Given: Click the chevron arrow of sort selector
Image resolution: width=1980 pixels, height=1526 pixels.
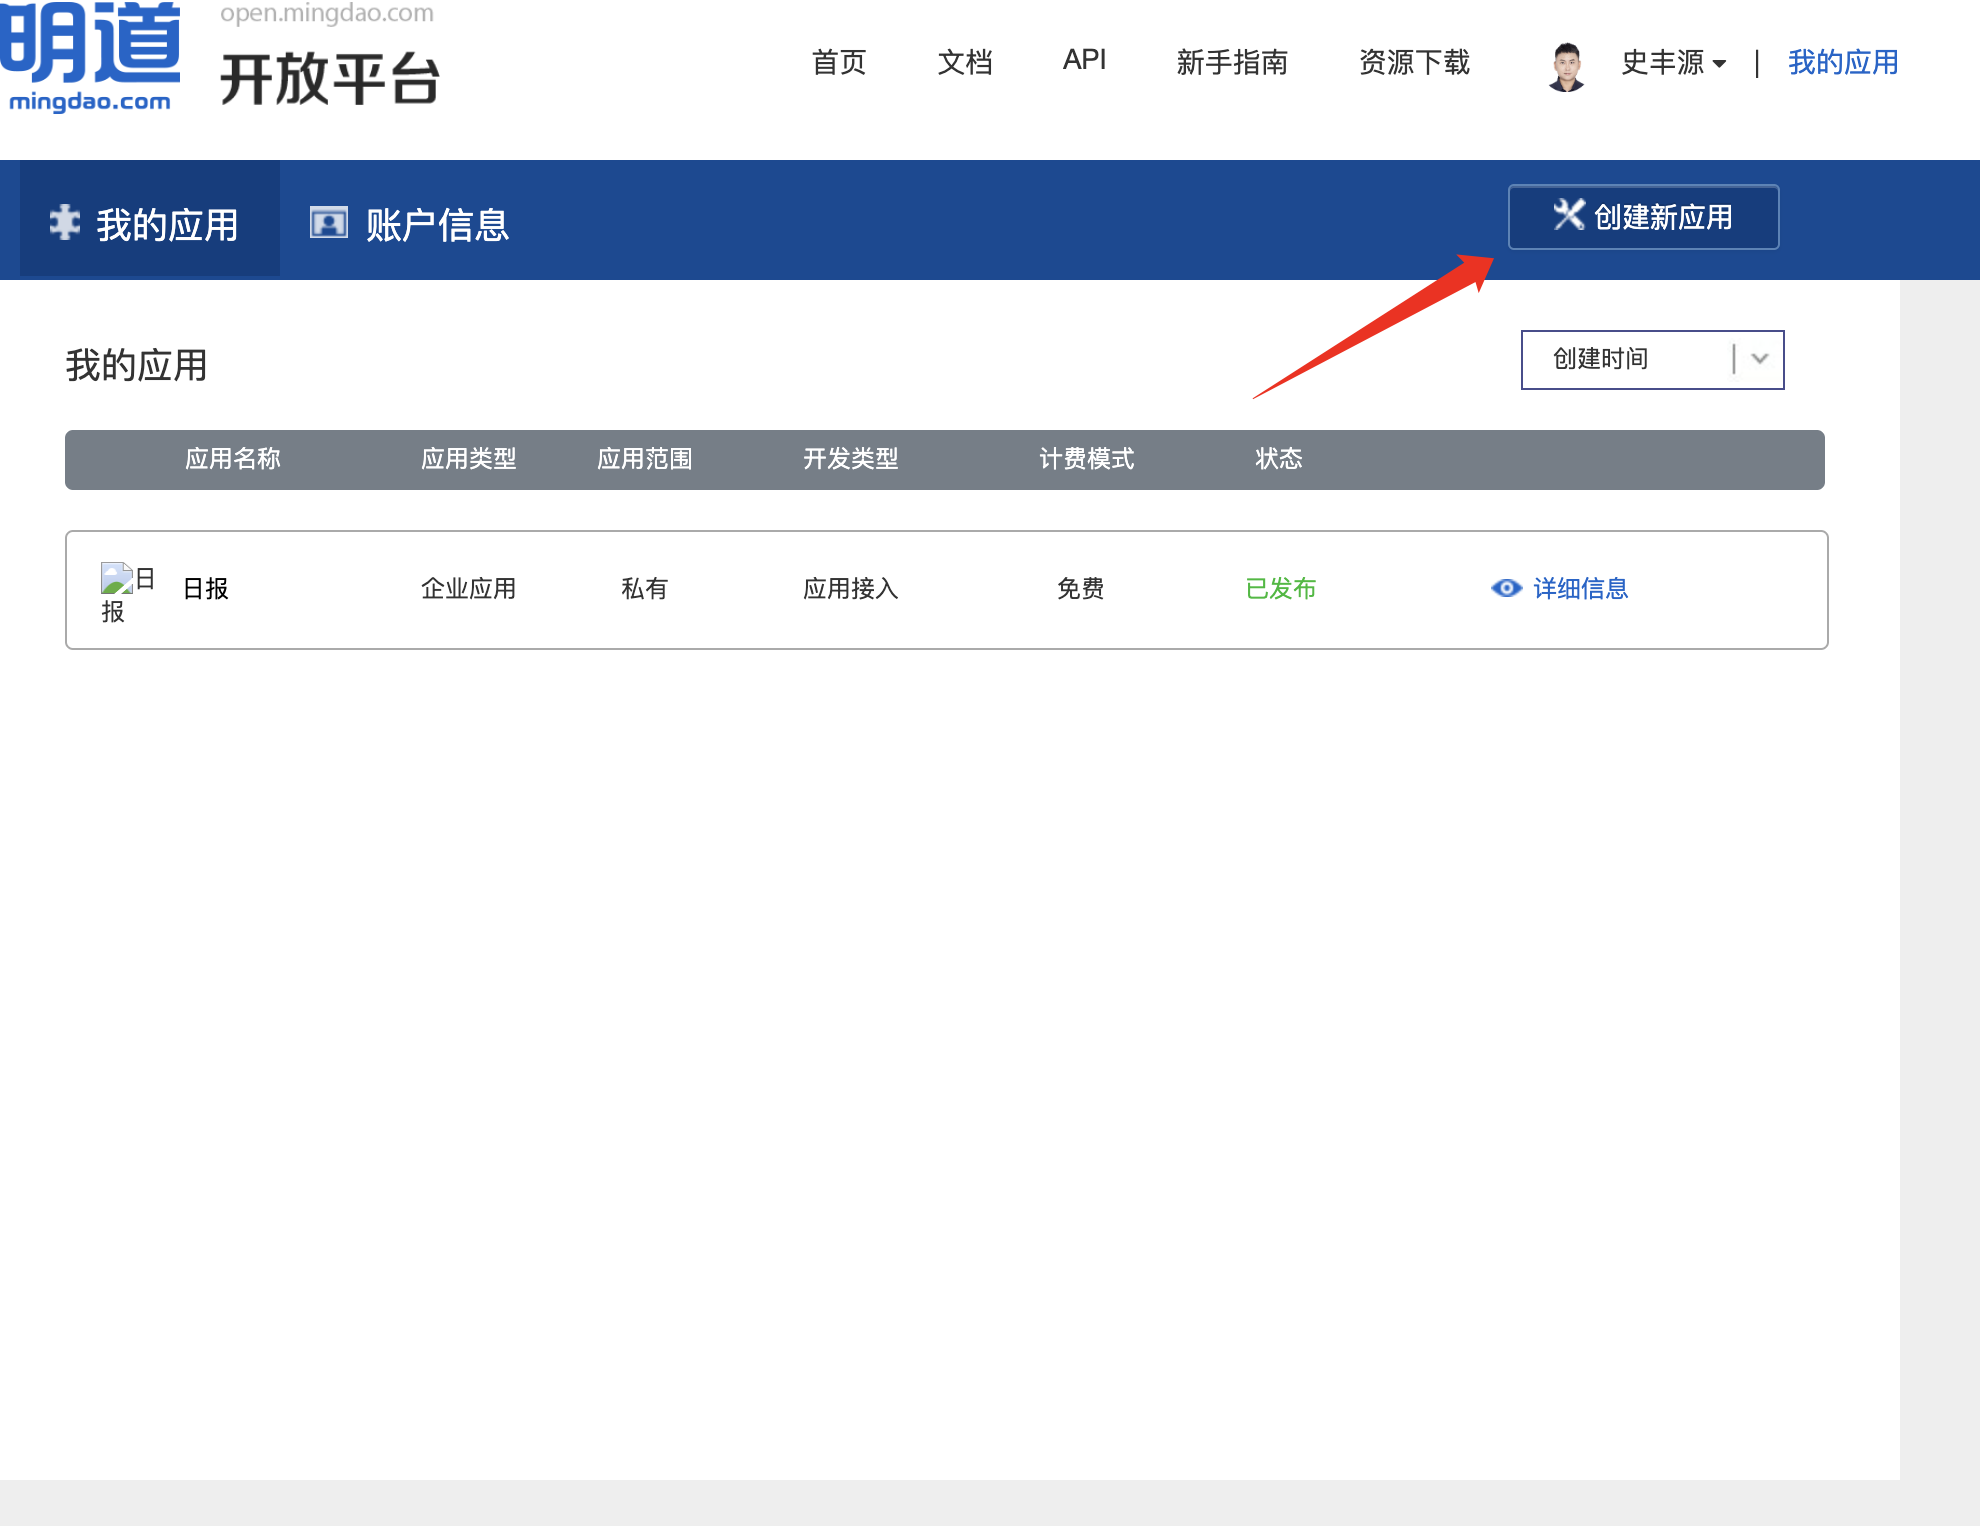Looking at the screenshot, I should pos(1760,359).
